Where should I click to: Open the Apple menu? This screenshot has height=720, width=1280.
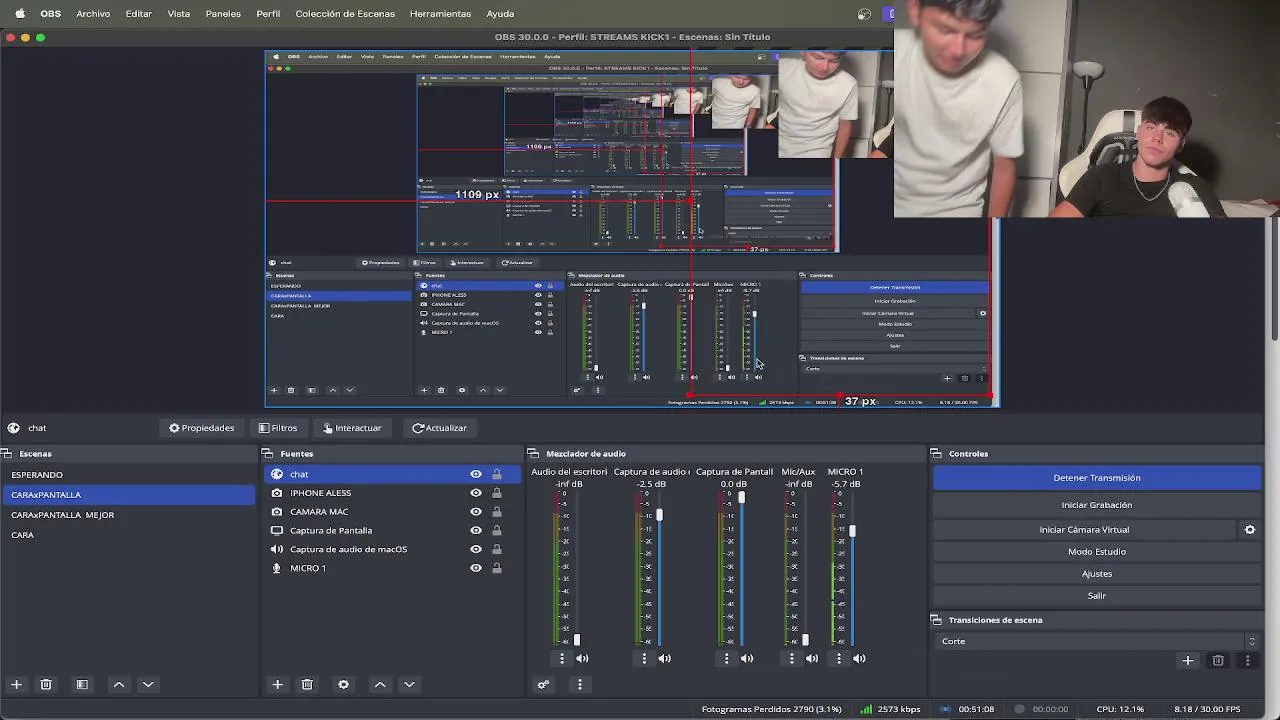click(20, 14)
